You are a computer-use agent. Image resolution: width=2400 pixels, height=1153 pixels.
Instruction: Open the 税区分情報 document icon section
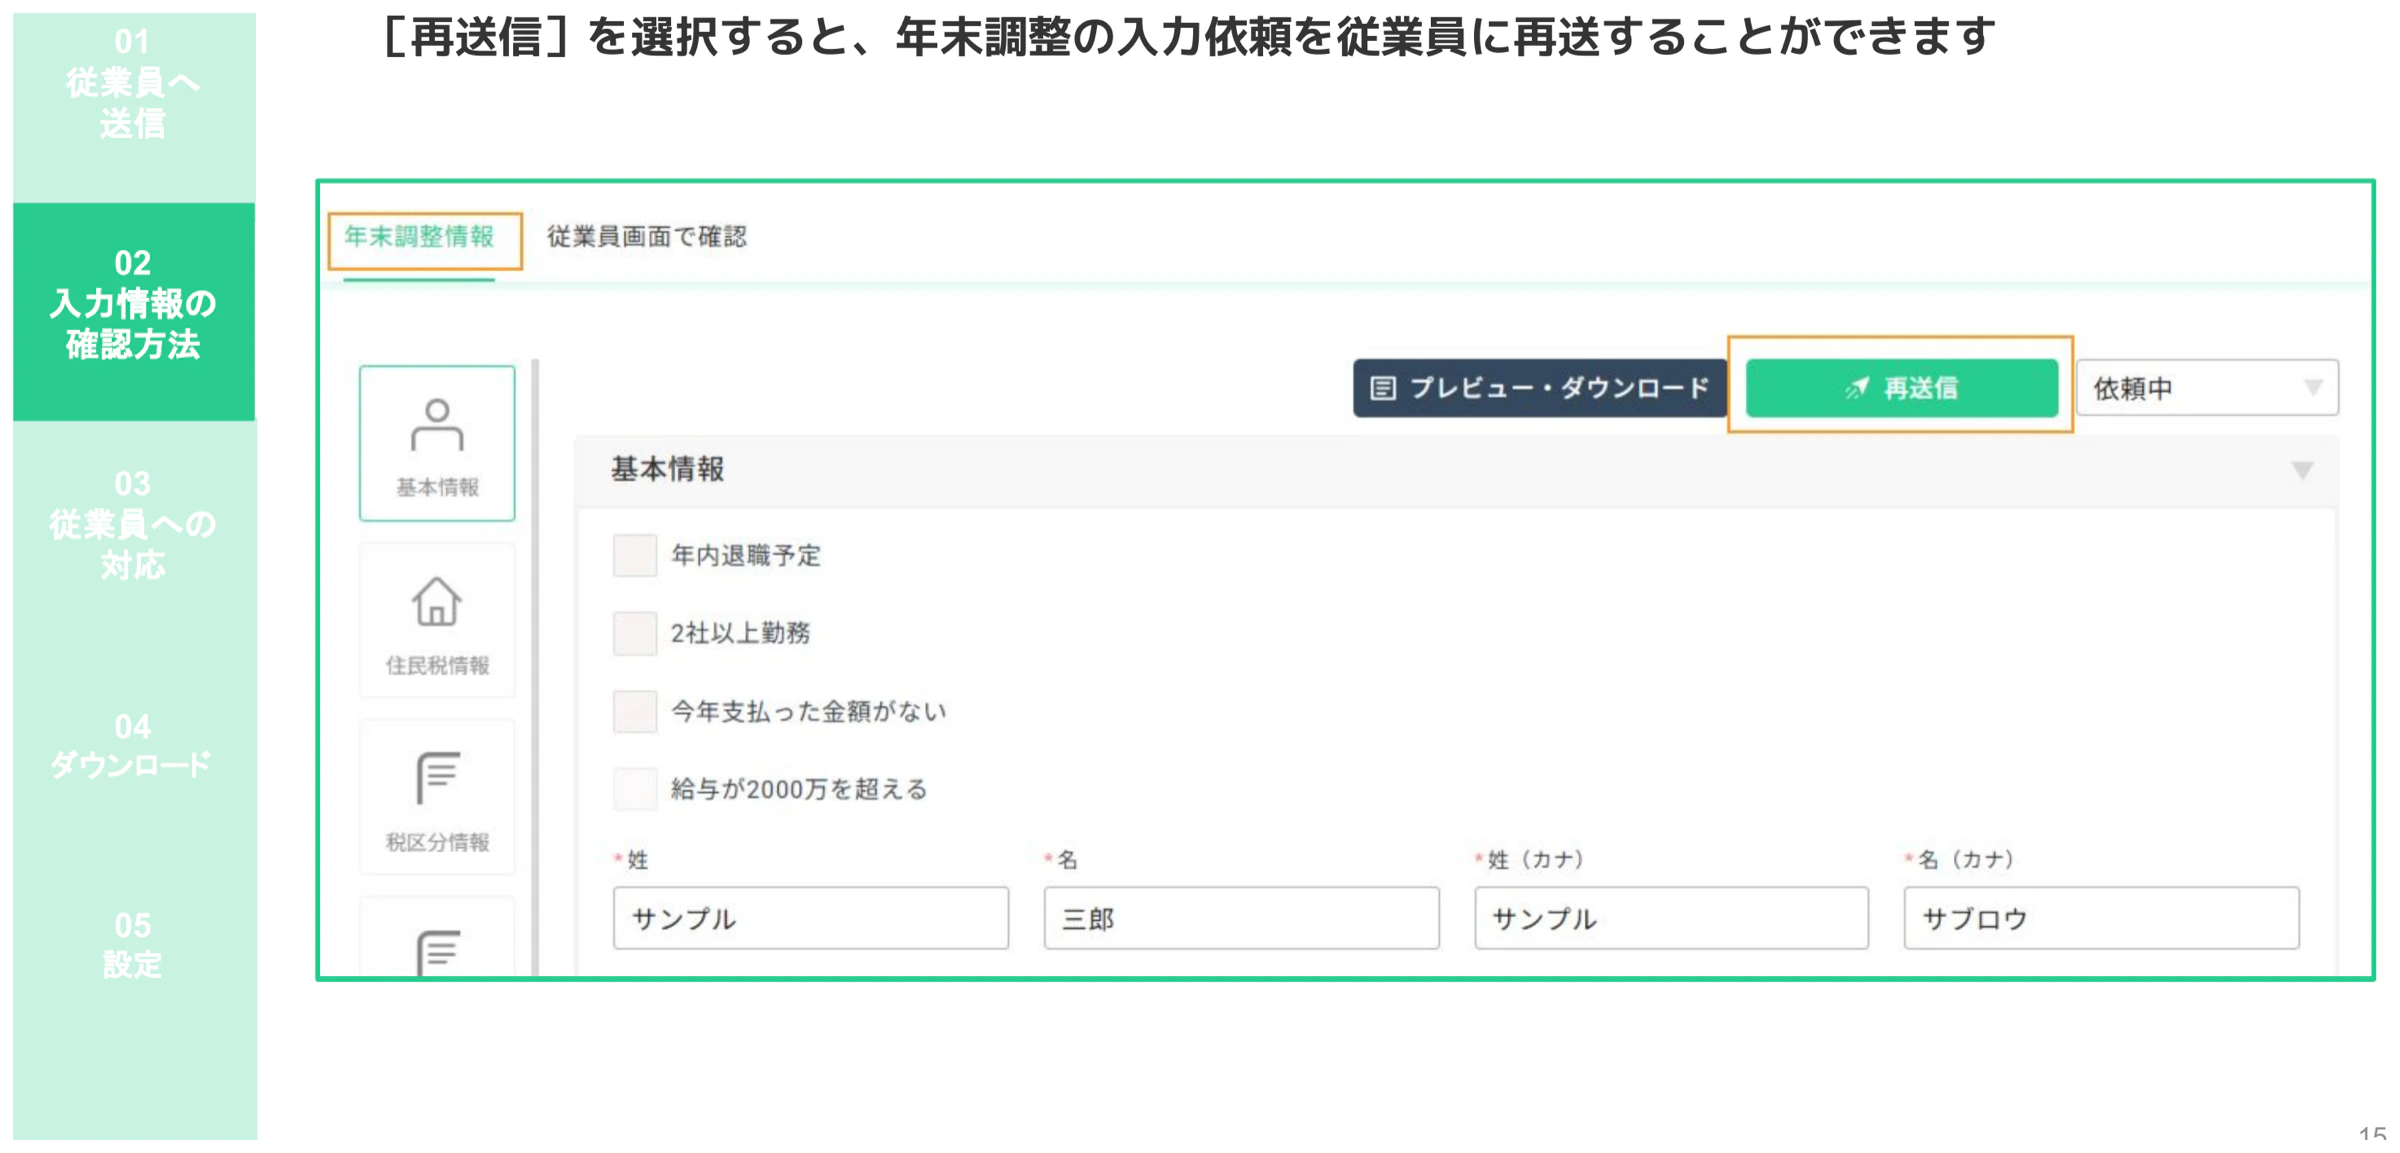pyautogui.click(x=437, y=797)
